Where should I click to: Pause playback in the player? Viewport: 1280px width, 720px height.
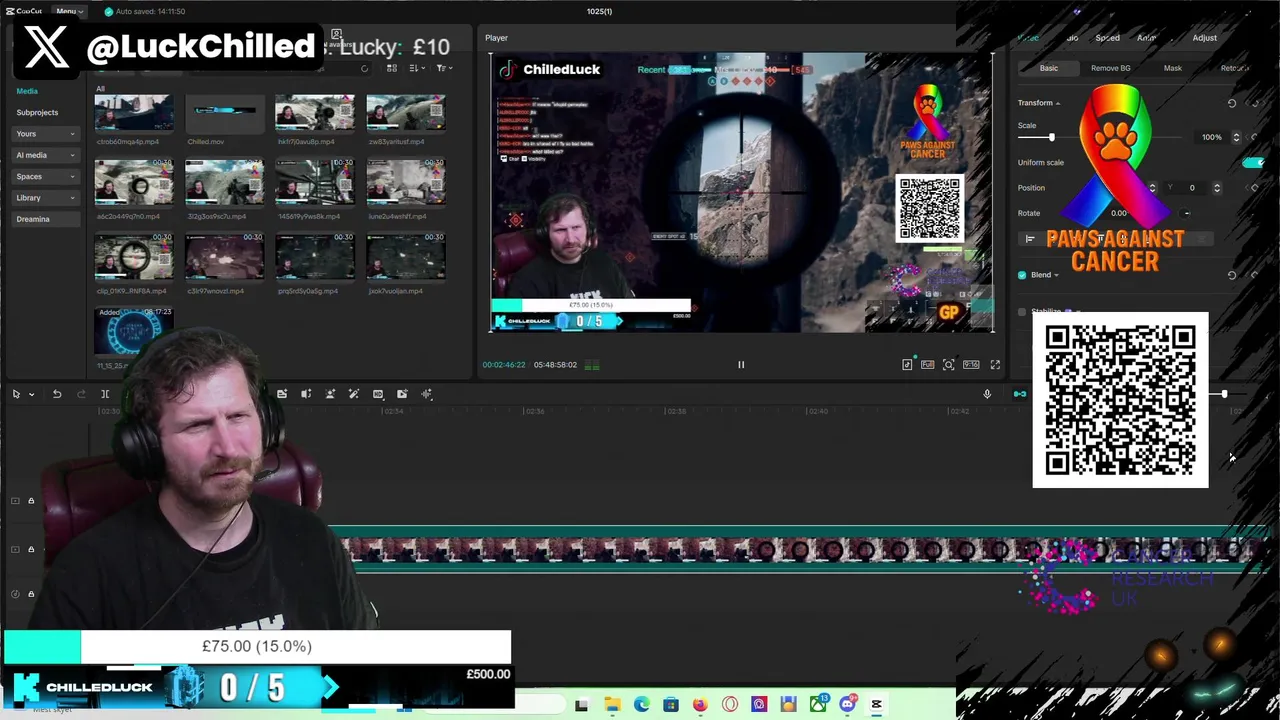coord(741,365)
